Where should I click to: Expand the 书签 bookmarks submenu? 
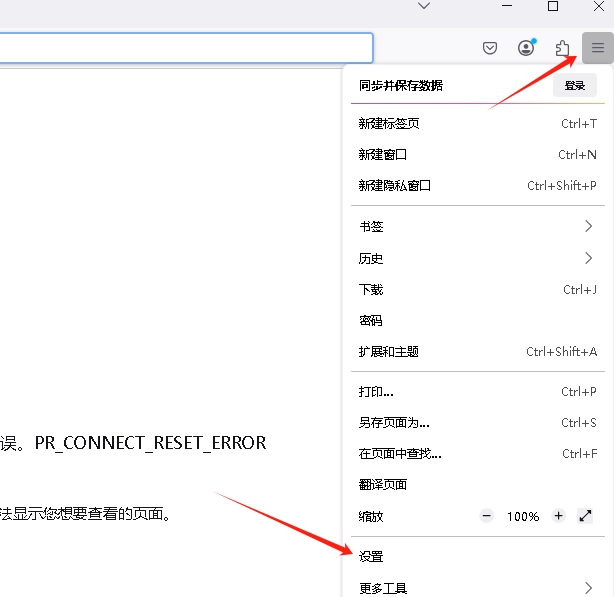[x=478, y=226]
